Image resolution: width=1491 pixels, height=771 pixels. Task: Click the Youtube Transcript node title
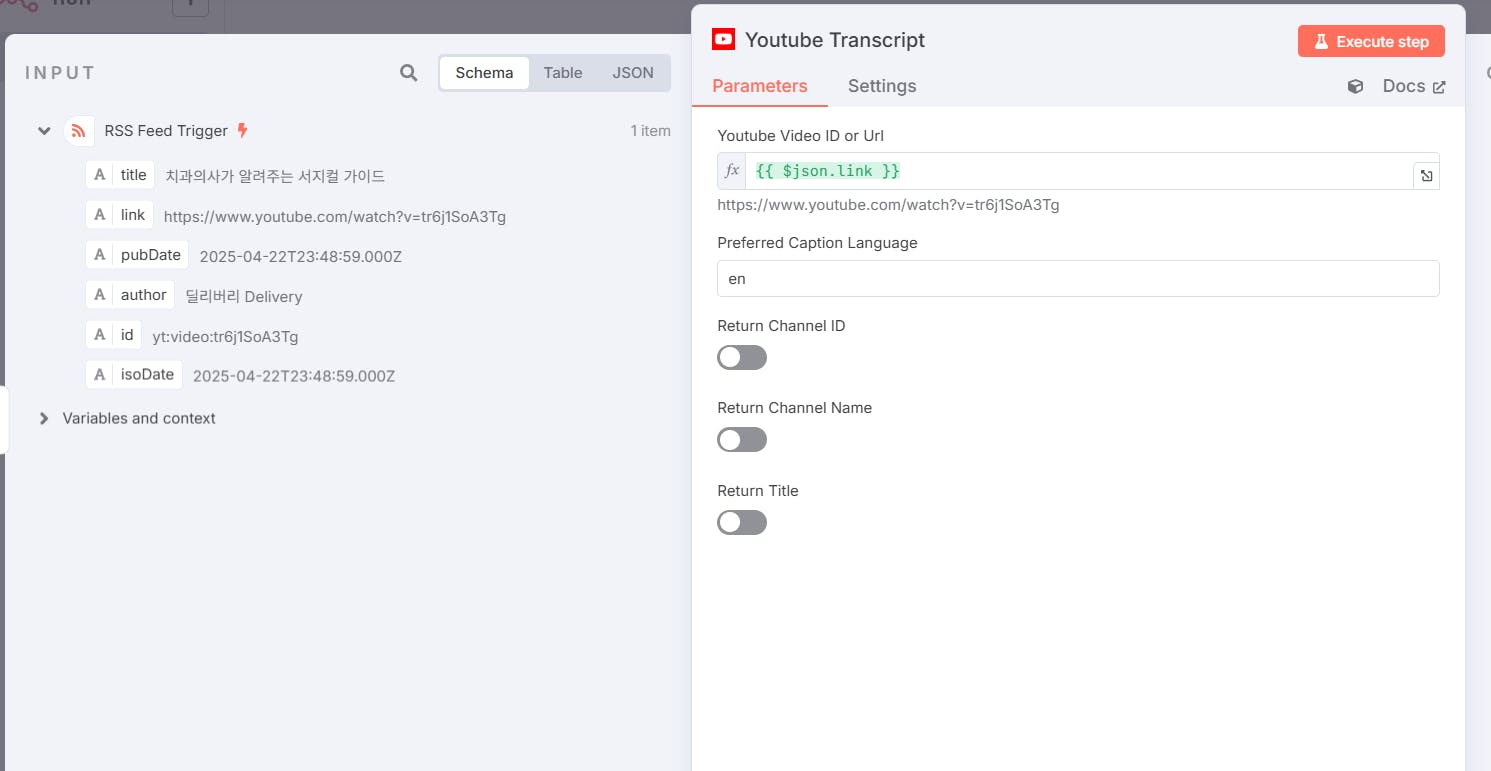(x=835, y=40)
